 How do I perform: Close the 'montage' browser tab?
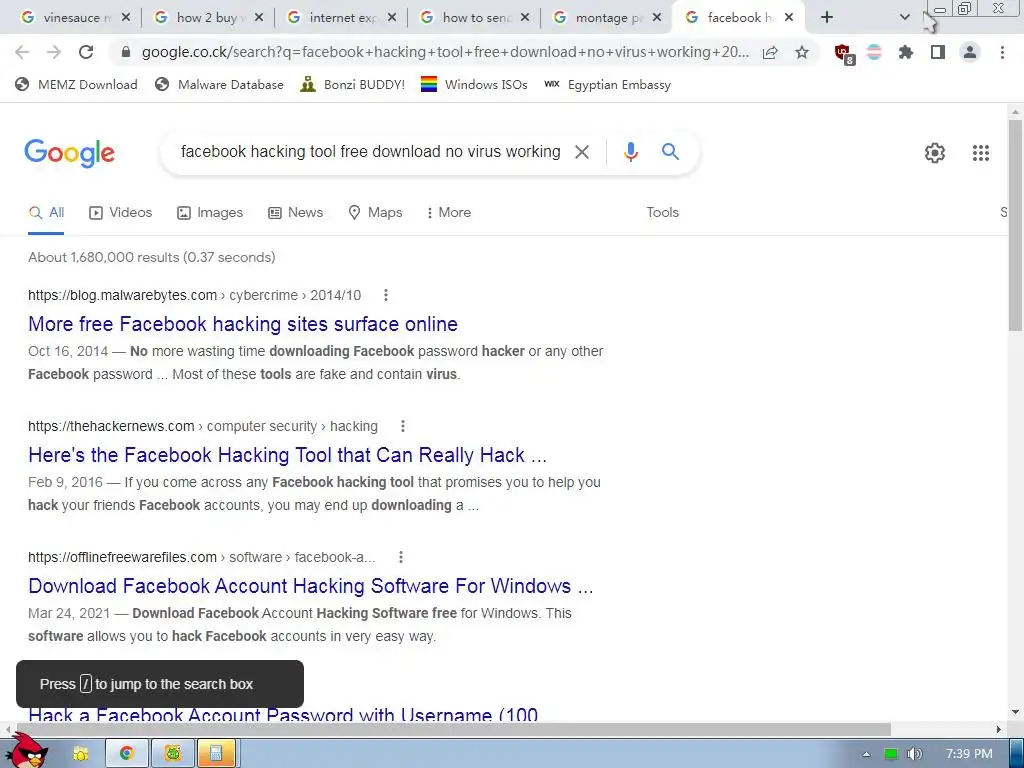click(x=658, y=18)
